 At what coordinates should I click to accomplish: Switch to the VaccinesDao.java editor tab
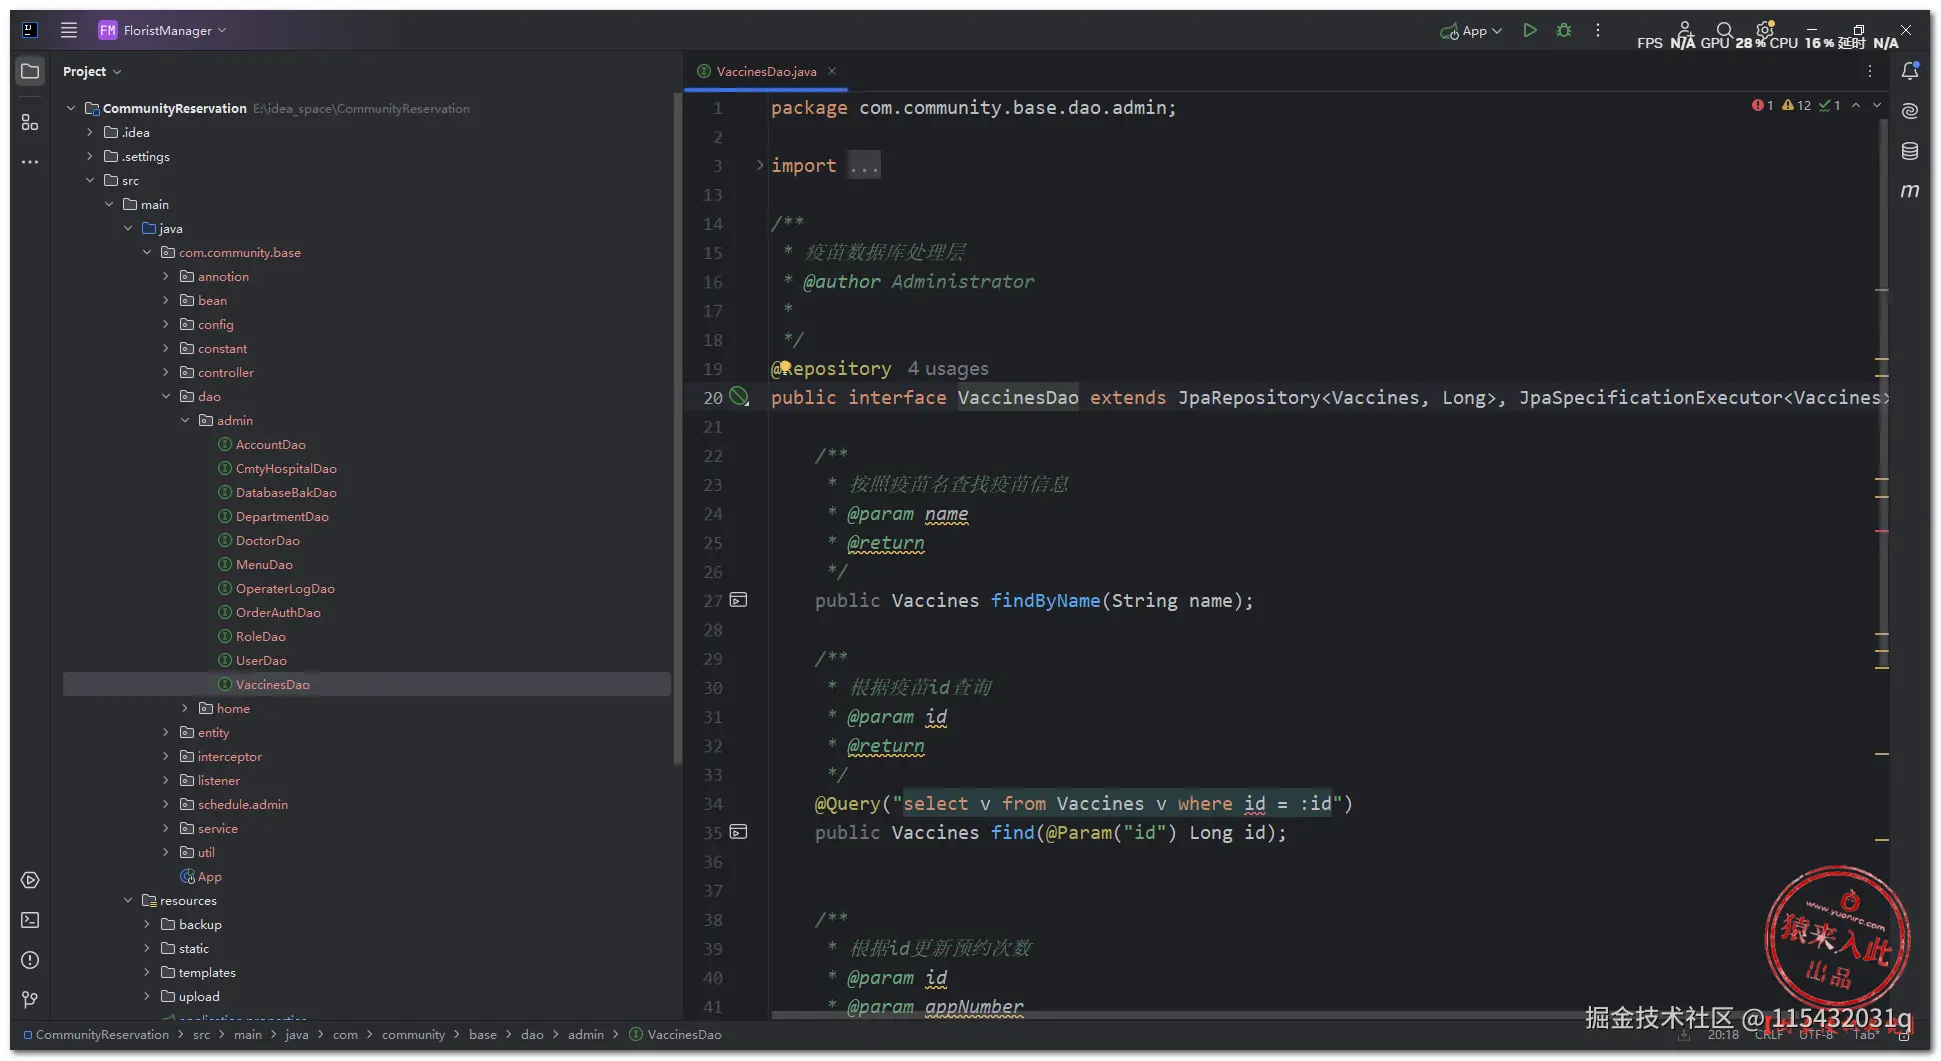click(x=766, y=71)
